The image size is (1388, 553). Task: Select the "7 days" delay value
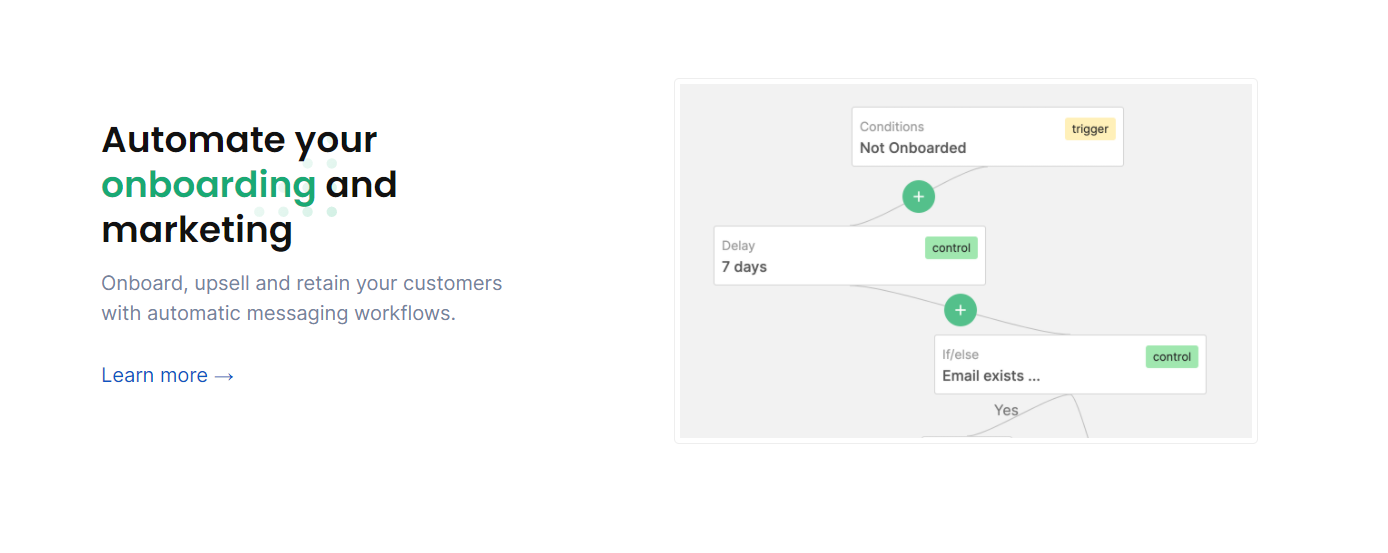(744, 267)
